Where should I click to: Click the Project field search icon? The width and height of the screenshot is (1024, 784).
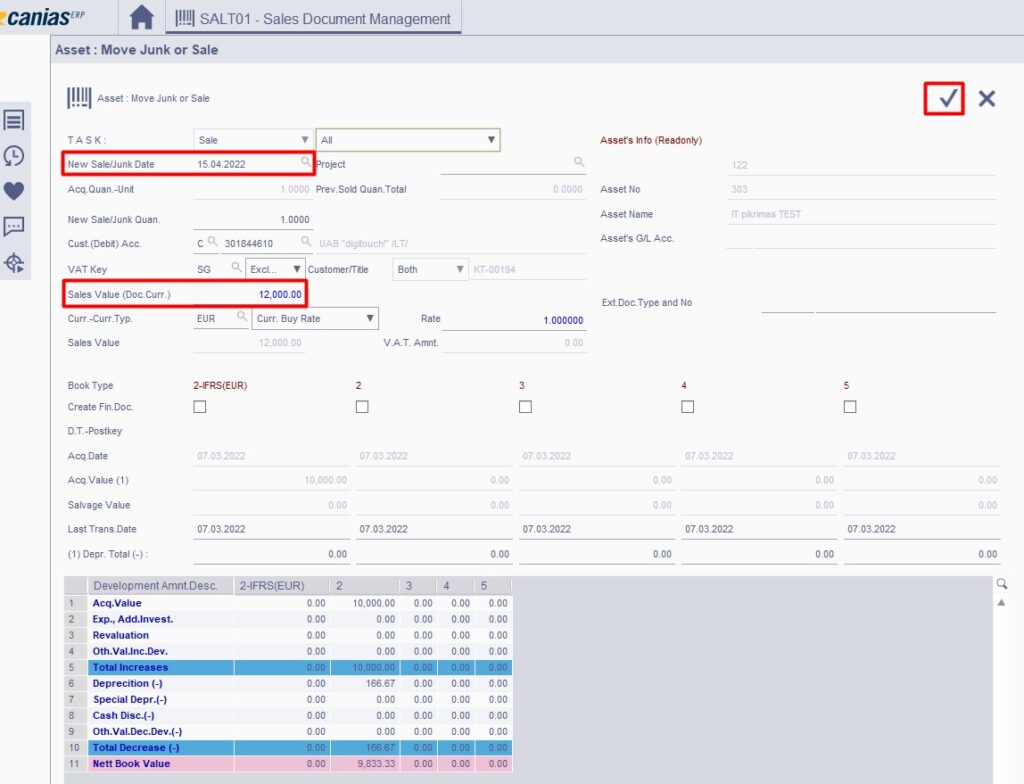point(579,163)
